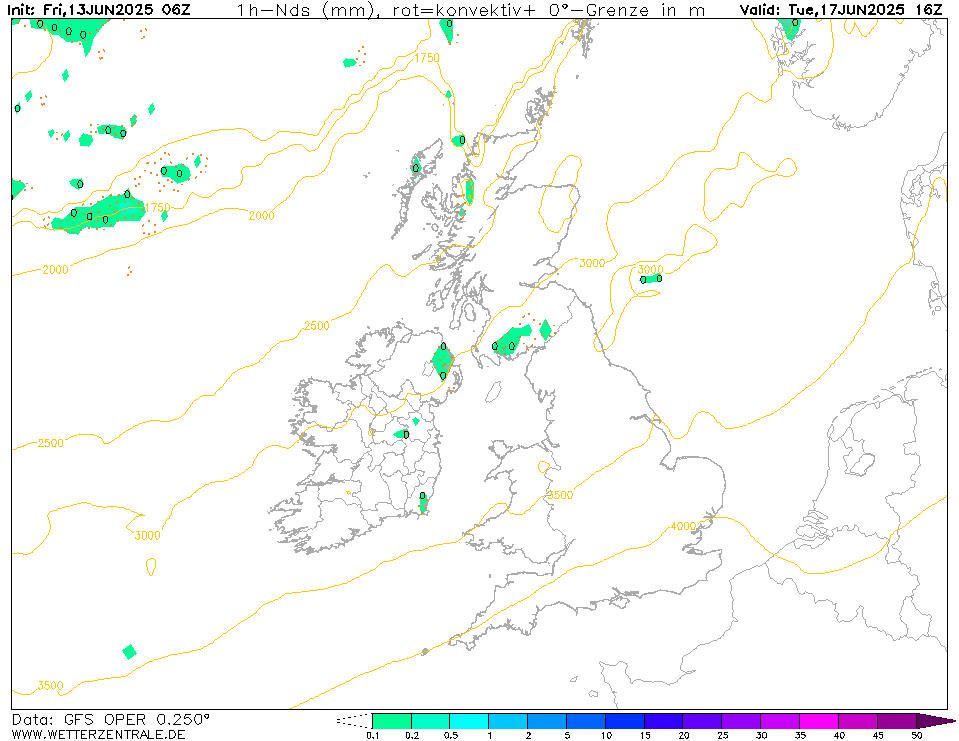The width and height of the screenshot is (959, 741).
Task: Click the 0.1 tick label under colorbar
Action: 372,735
